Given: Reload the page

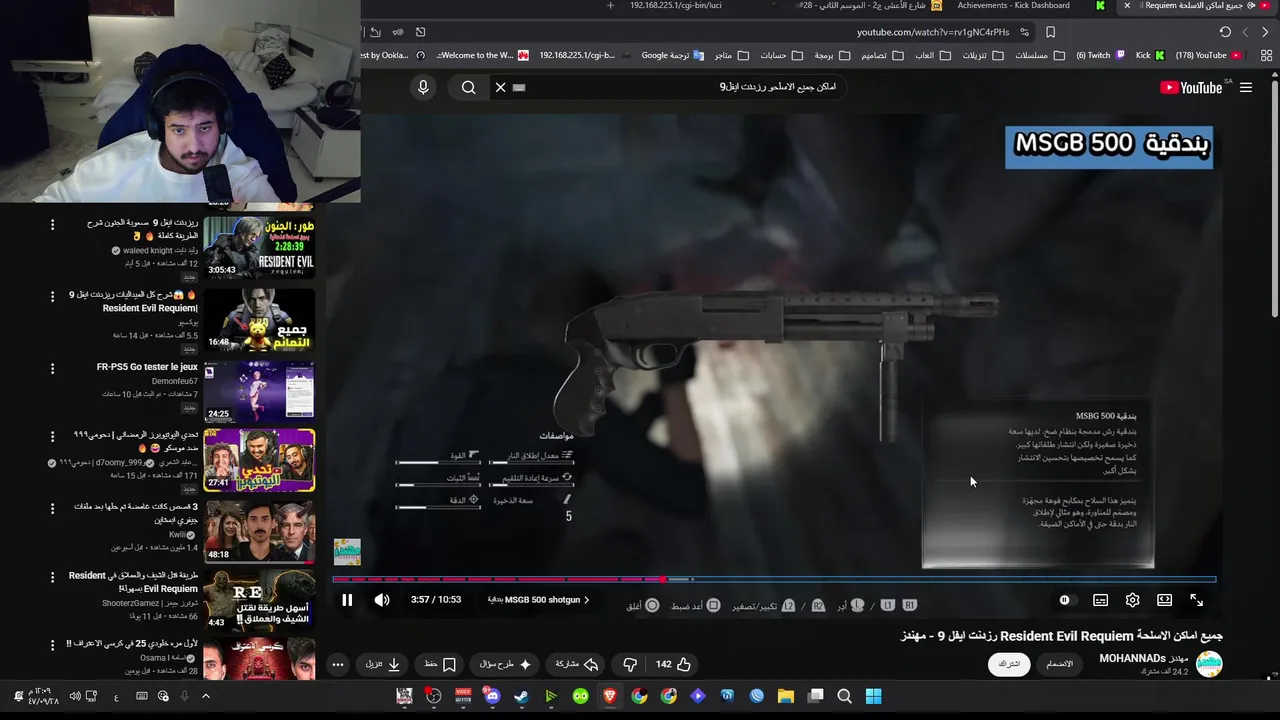Looking at the screenshot, I should point(1225,32).
